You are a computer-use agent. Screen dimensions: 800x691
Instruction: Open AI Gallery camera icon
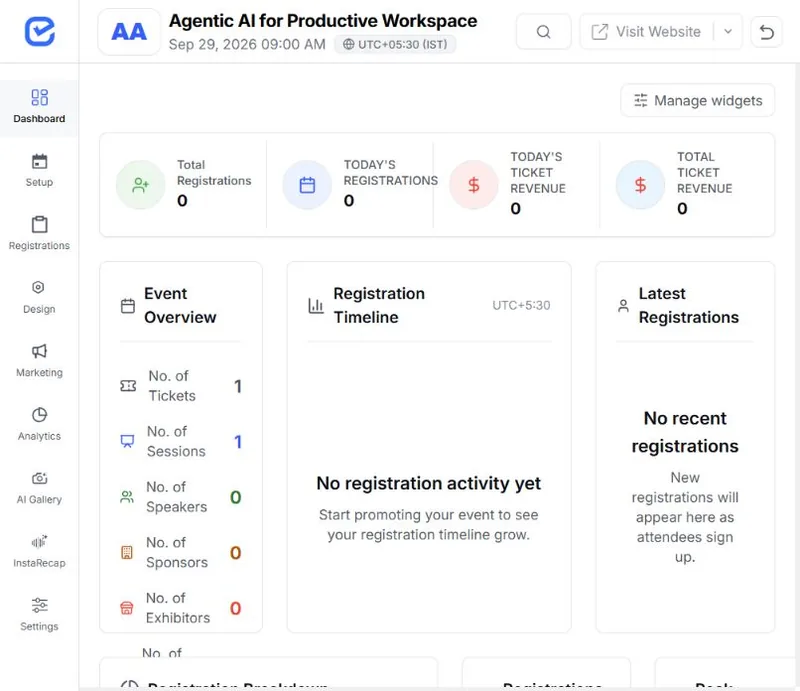tap(39, 478)
